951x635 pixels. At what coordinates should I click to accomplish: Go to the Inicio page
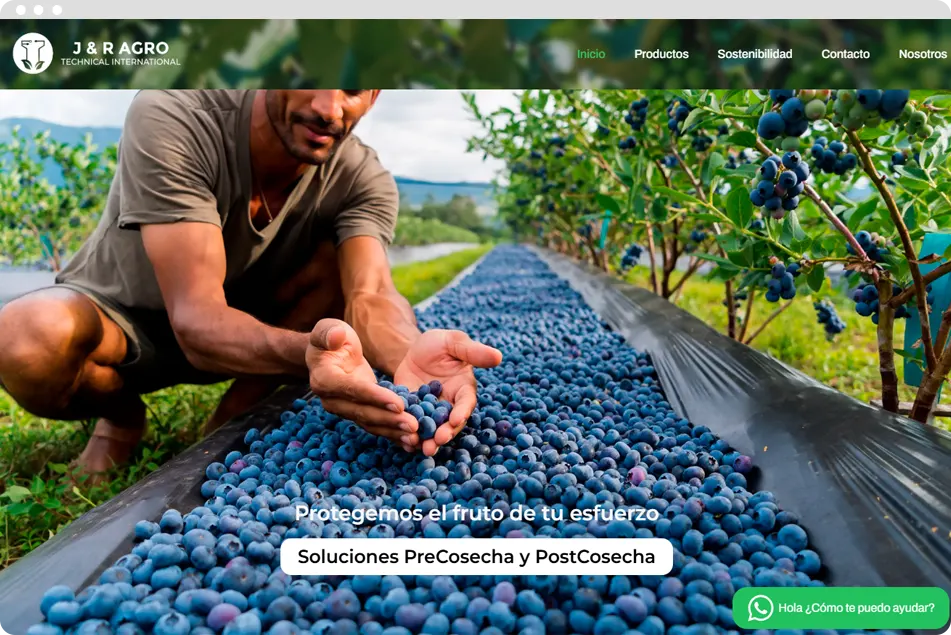[x=591, y=54]
